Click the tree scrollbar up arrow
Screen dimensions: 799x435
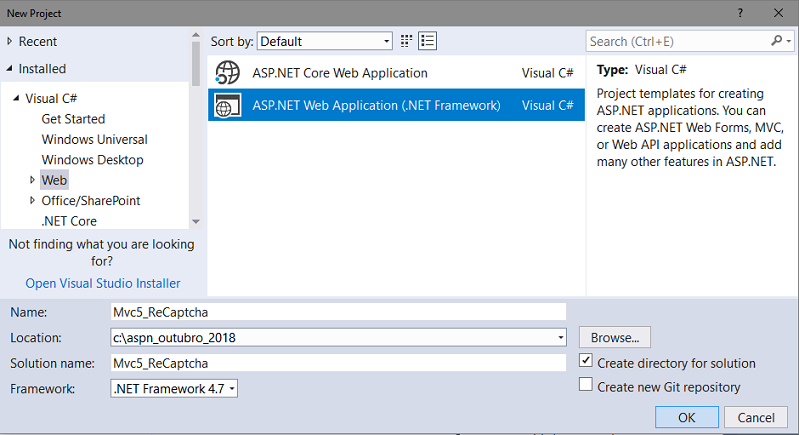point(196,35)
